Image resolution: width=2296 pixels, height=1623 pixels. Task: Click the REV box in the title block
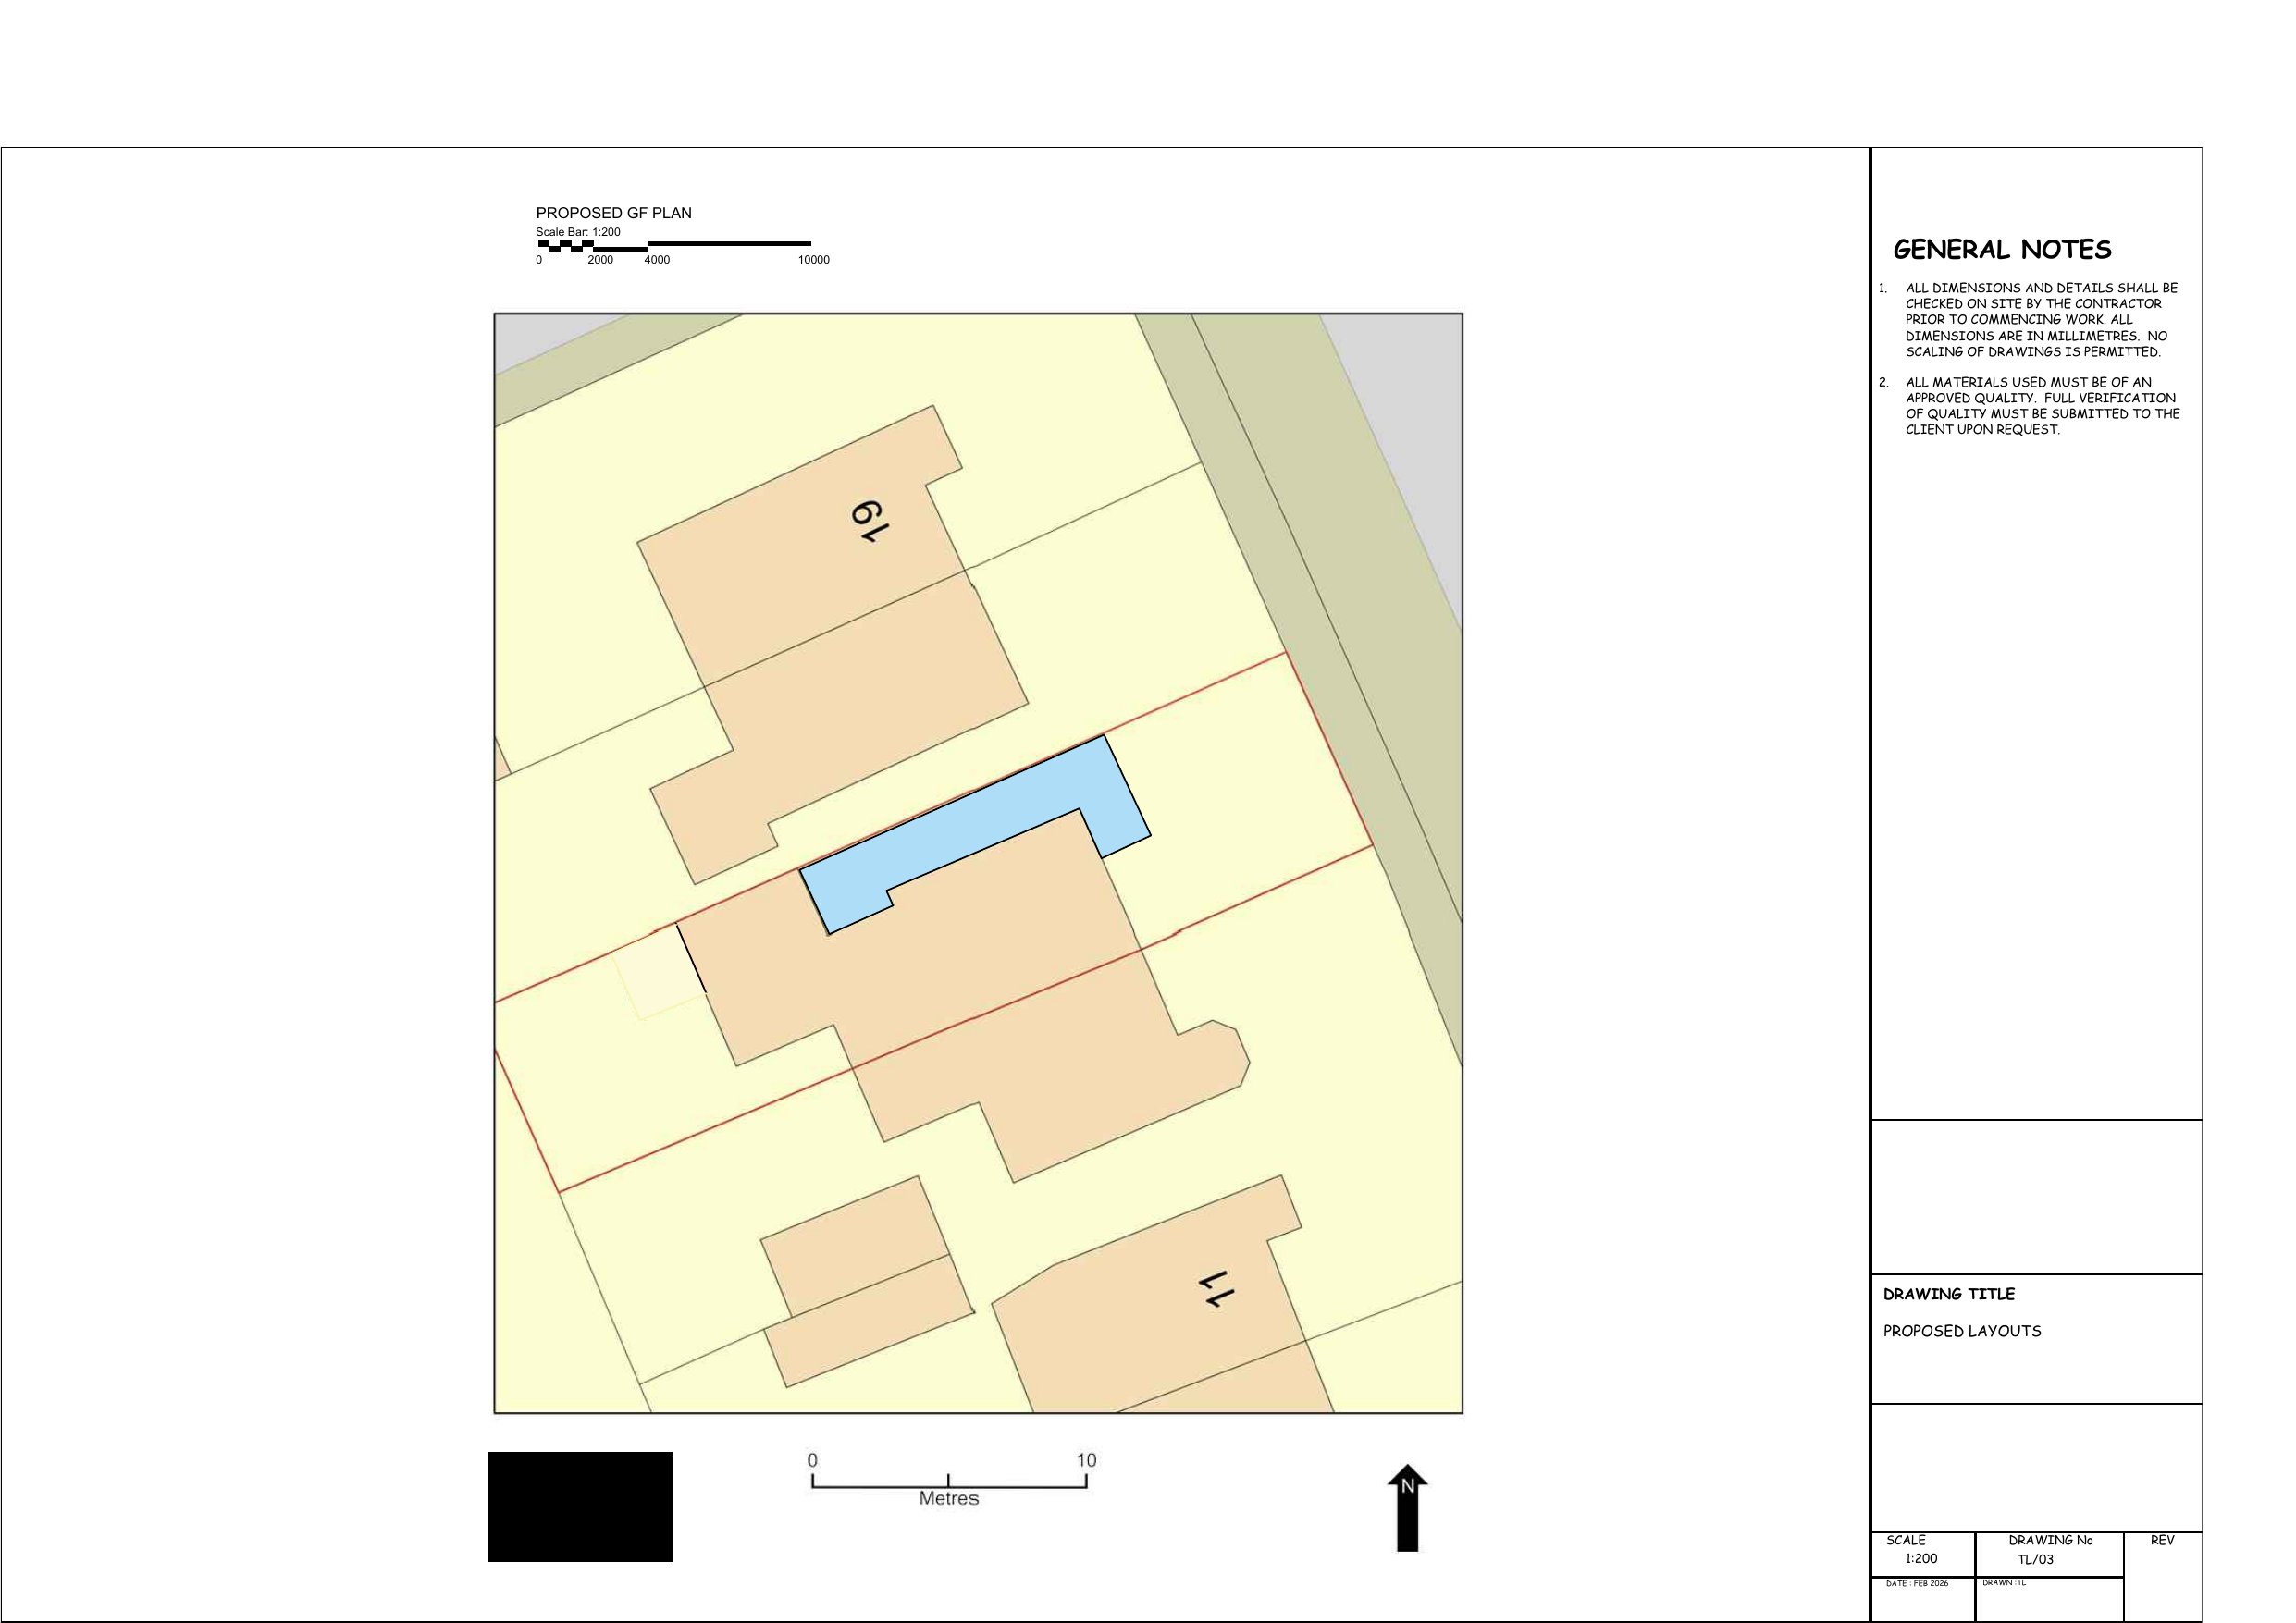point(2162,1541)
